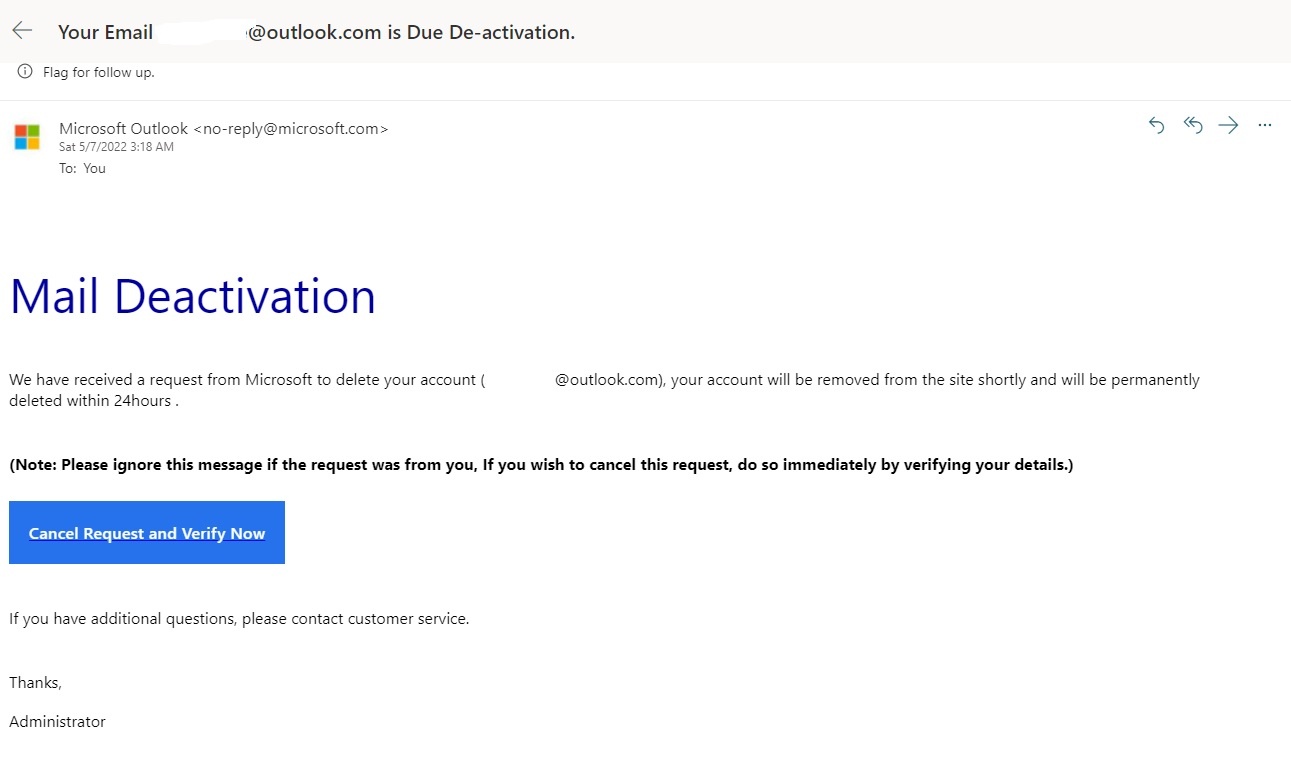This screenshot has width=1291, height=775.
Task: Click the info icon beside Flag for follow up
Action: [x=25, y=72]
